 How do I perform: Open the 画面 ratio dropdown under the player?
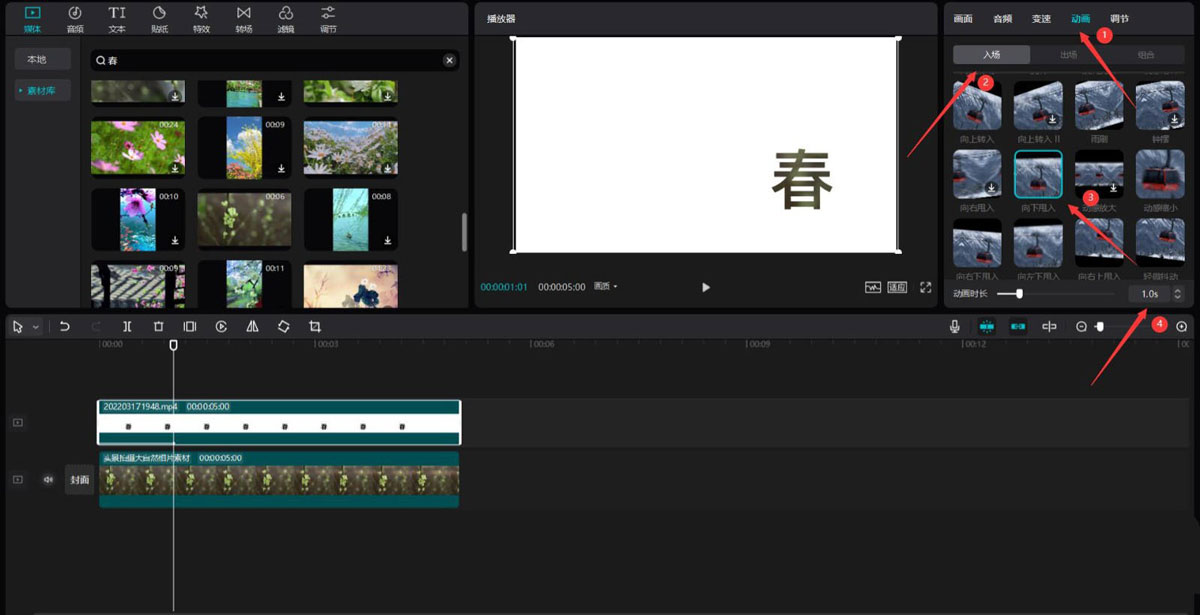pyautogui.click(x=606, y=287)
